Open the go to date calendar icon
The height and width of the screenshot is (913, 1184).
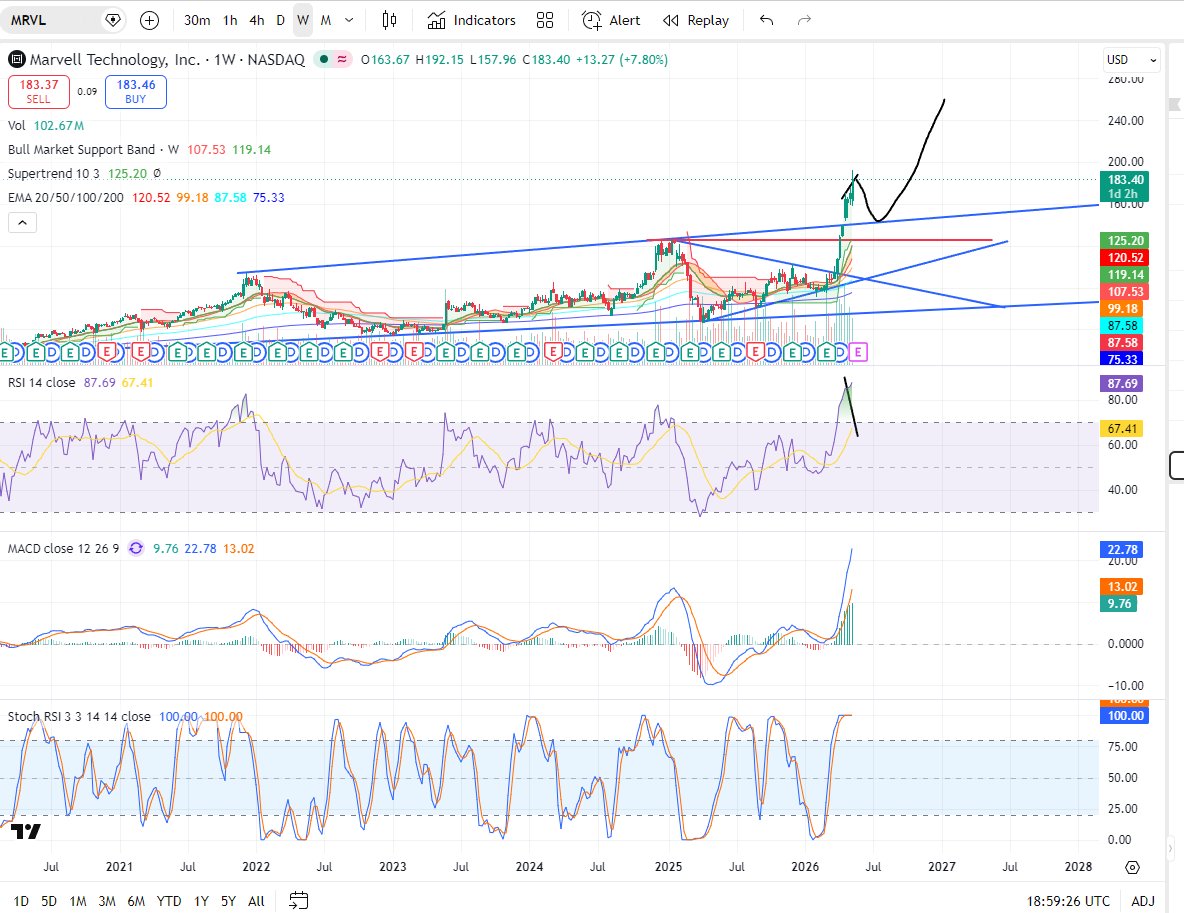coord(299,900)
